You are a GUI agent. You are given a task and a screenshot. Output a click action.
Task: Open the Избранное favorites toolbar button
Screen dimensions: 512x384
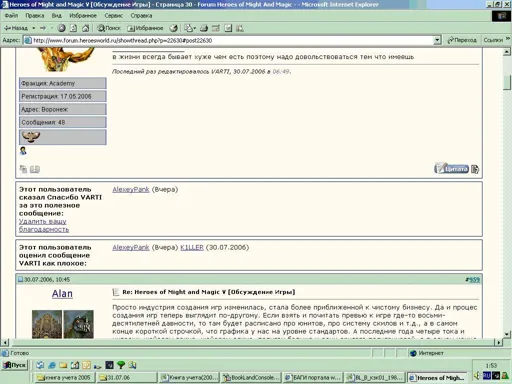click(145, 28)
